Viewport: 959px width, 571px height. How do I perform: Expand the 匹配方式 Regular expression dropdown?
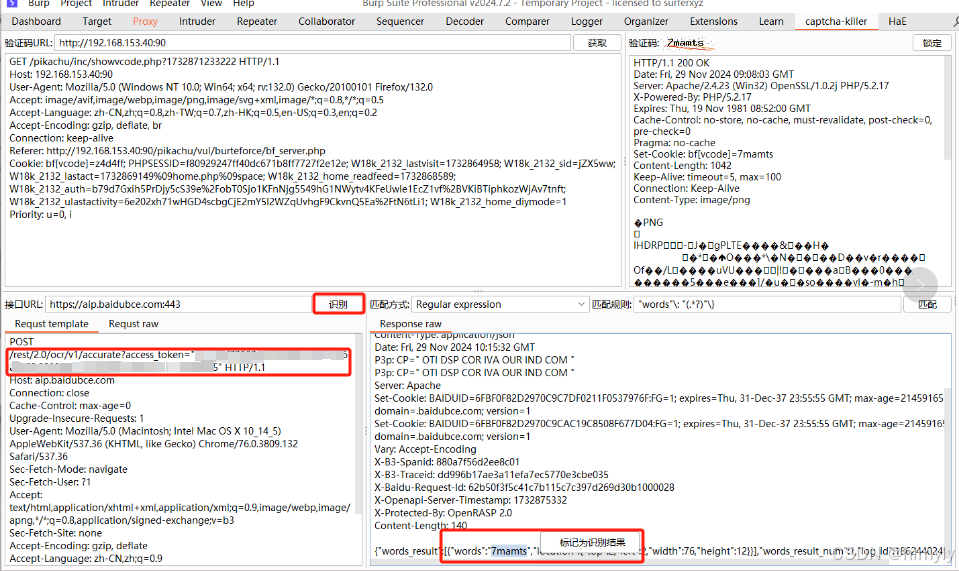coord(499,304)
